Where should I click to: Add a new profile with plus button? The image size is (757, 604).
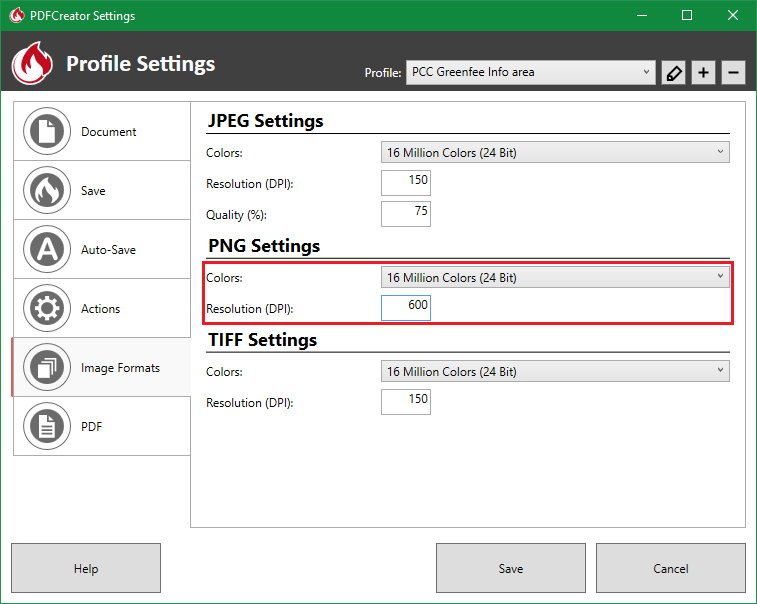(x=703, y=73)
